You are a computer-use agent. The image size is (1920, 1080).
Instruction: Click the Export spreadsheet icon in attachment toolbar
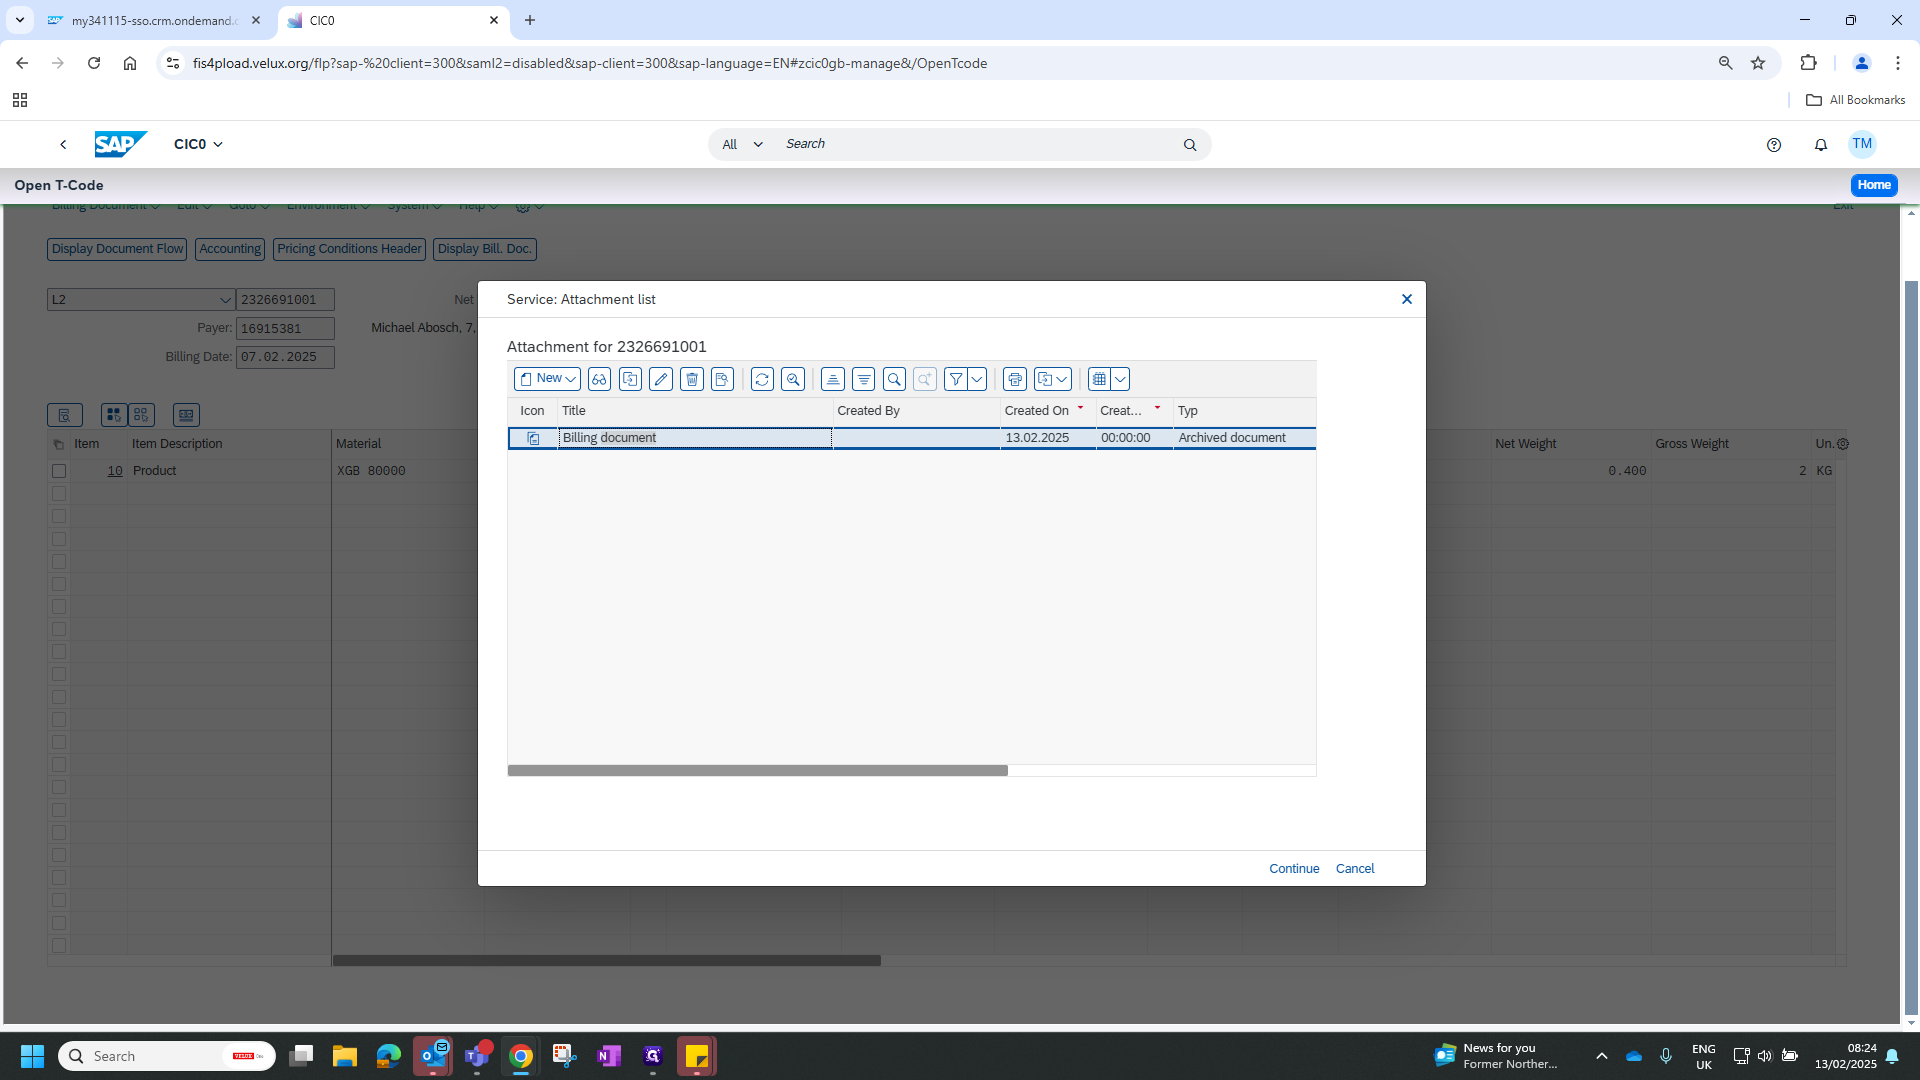point(1045,379)
